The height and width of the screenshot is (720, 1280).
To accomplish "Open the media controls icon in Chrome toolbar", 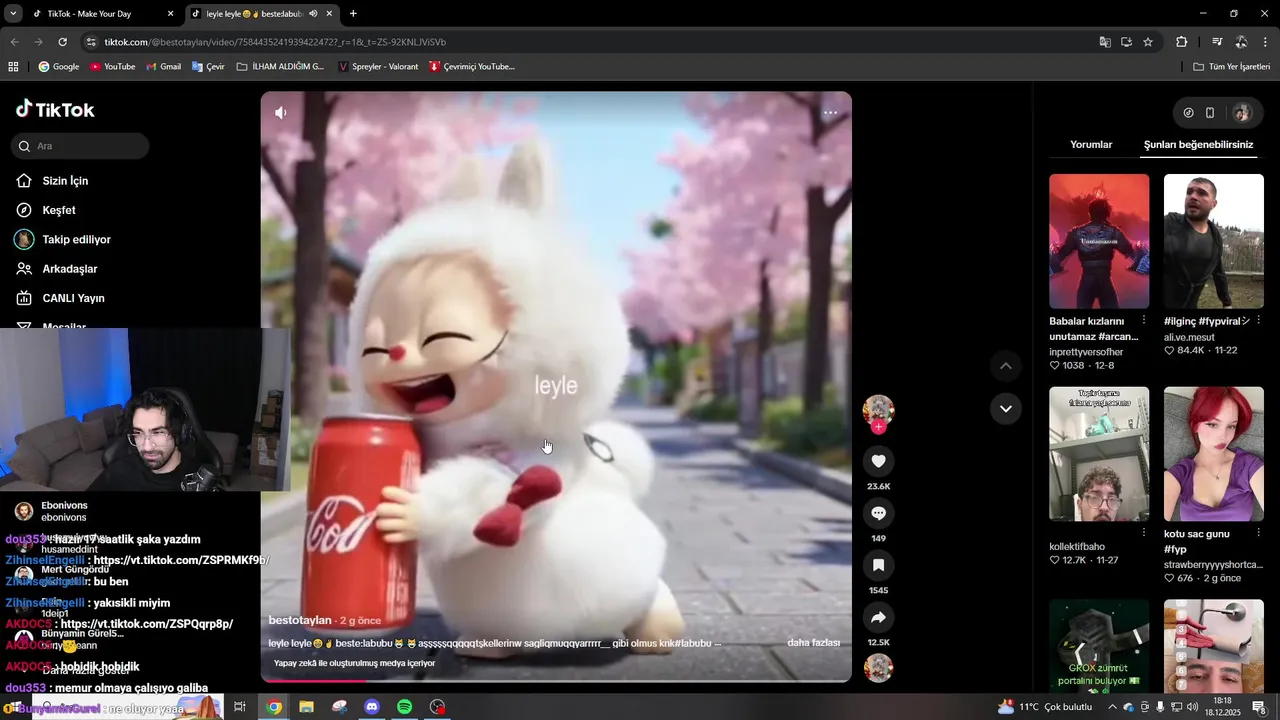I will coord(1217,42).
